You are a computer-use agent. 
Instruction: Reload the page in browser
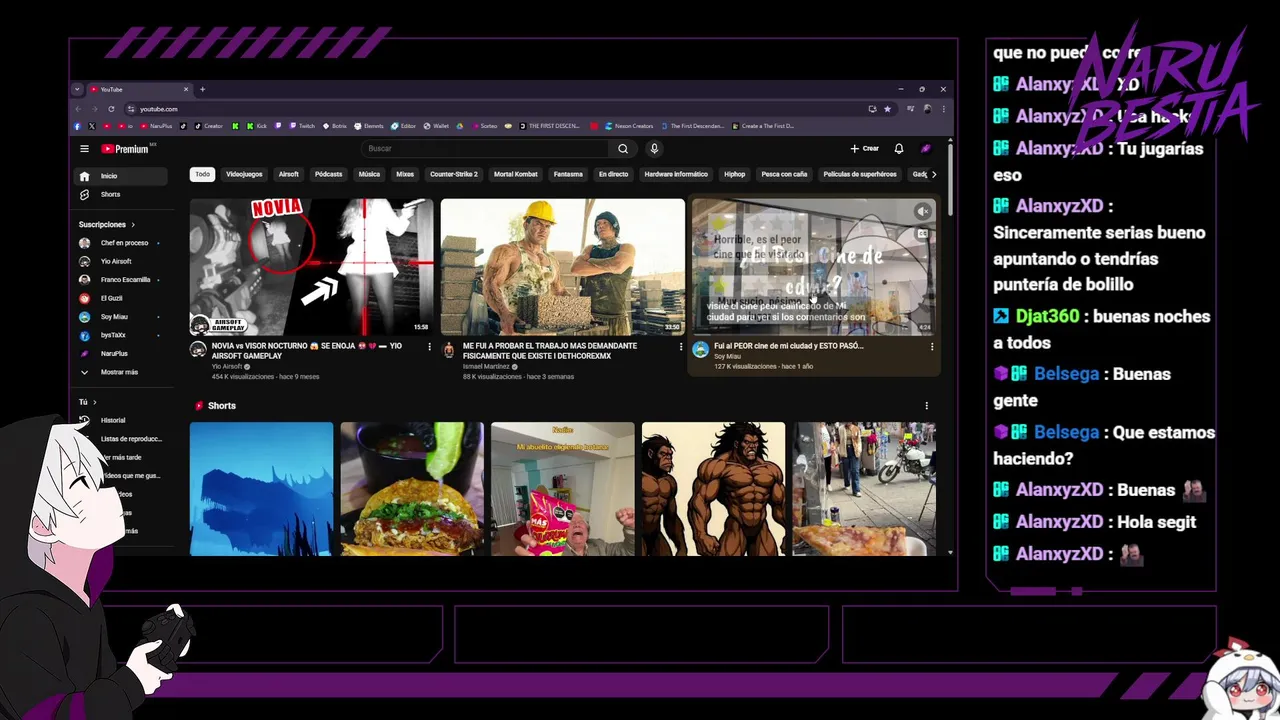coord(111,109)
